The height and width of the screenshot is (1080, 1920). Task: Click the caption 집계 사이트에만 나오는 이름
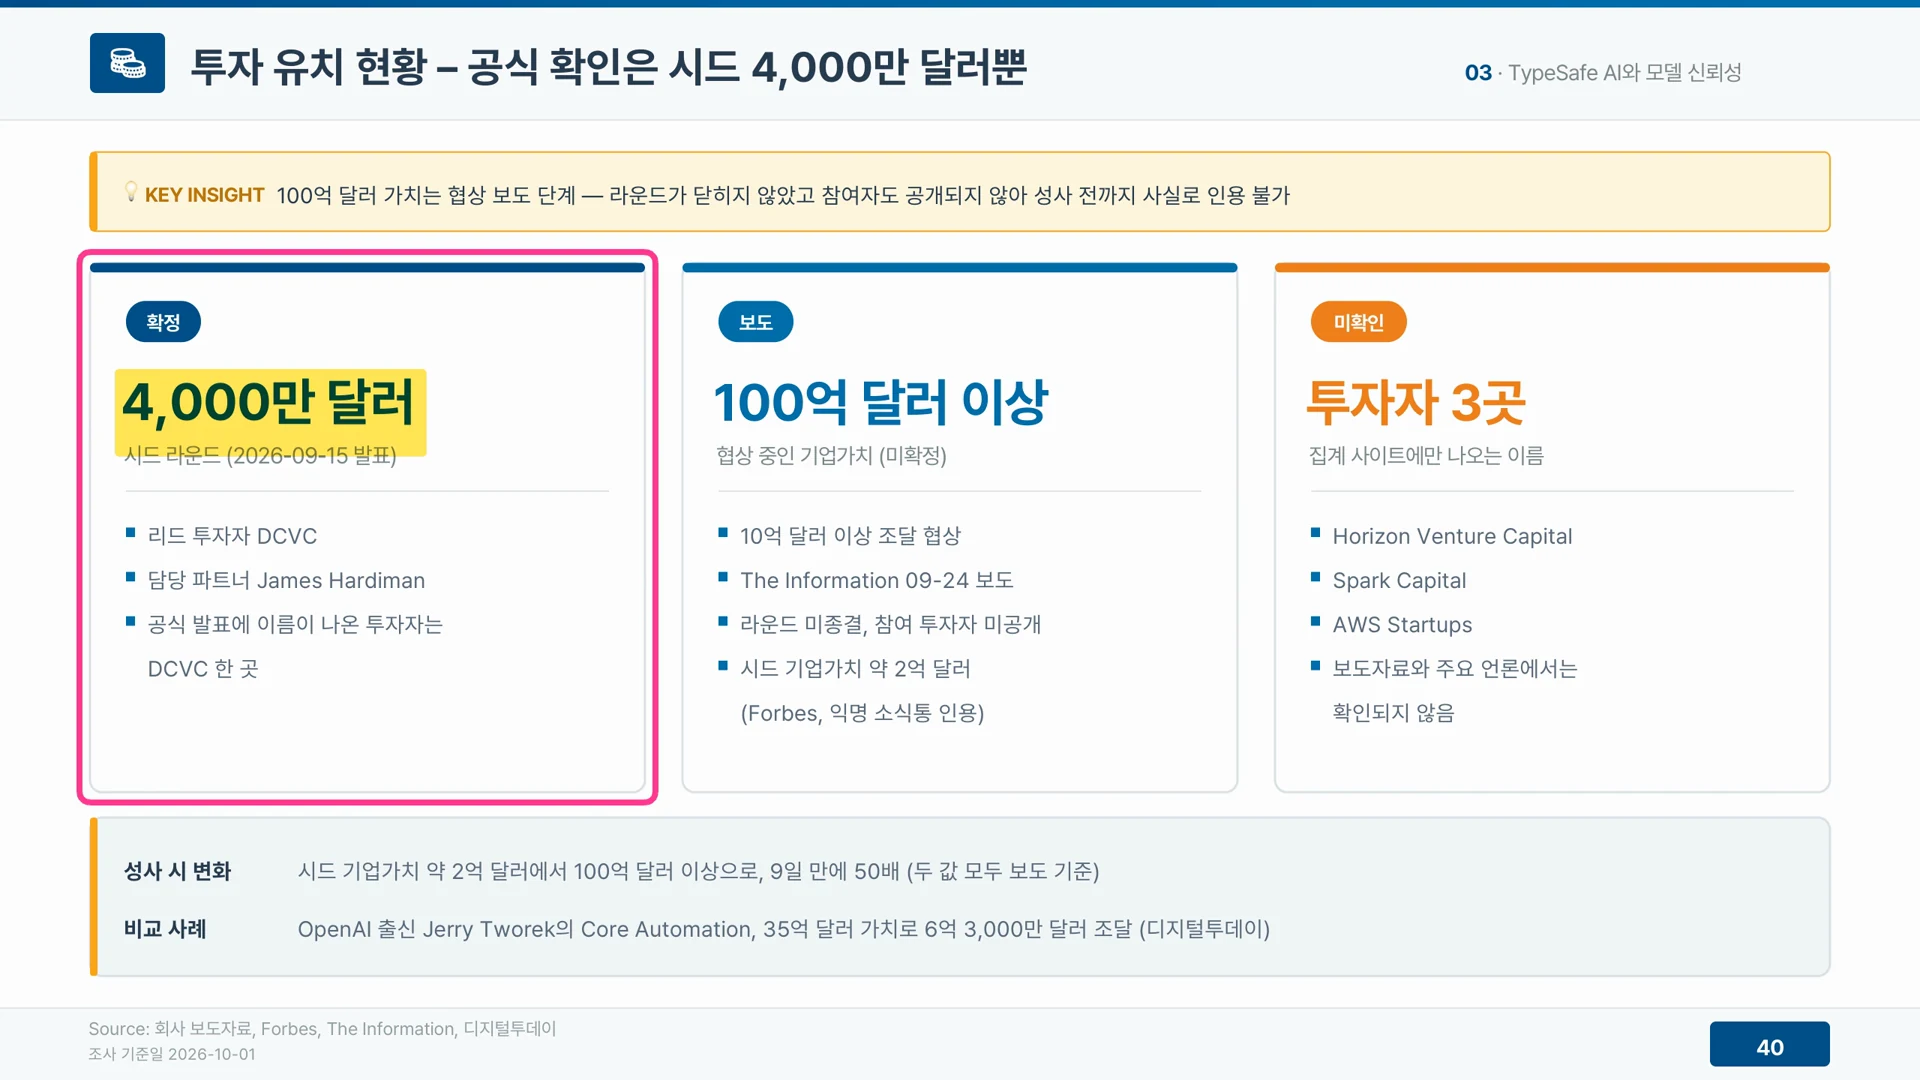pyautogui.click(x=1426, y=456)
